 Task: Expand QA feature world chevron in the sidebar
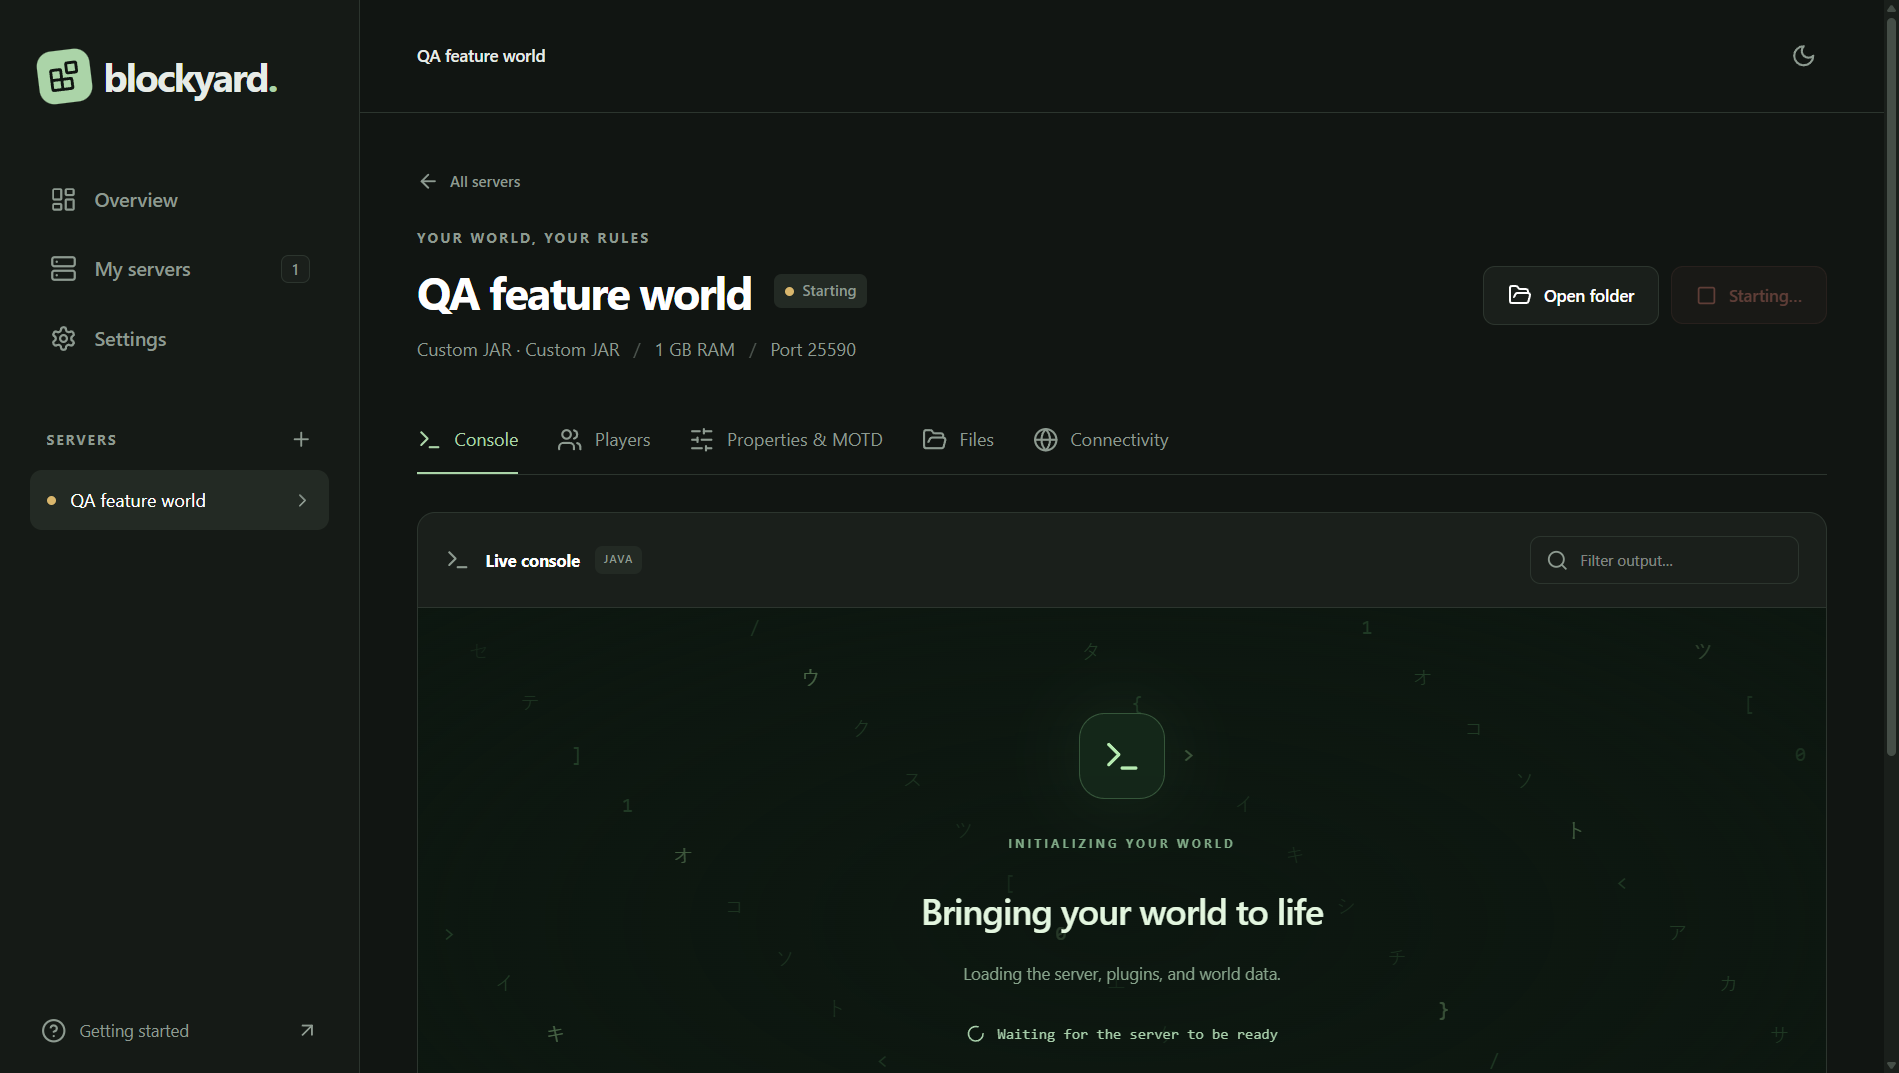click(x=302, y=500)
